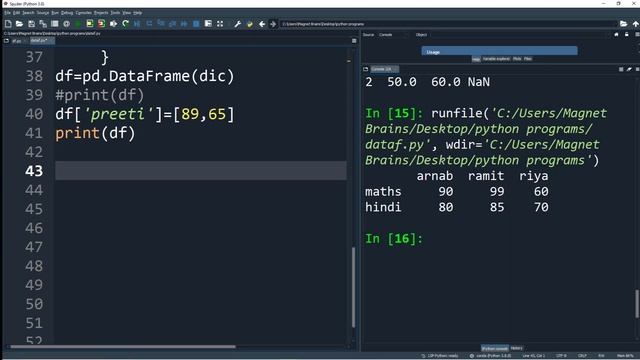Click the working directory path field

[448, 24]
